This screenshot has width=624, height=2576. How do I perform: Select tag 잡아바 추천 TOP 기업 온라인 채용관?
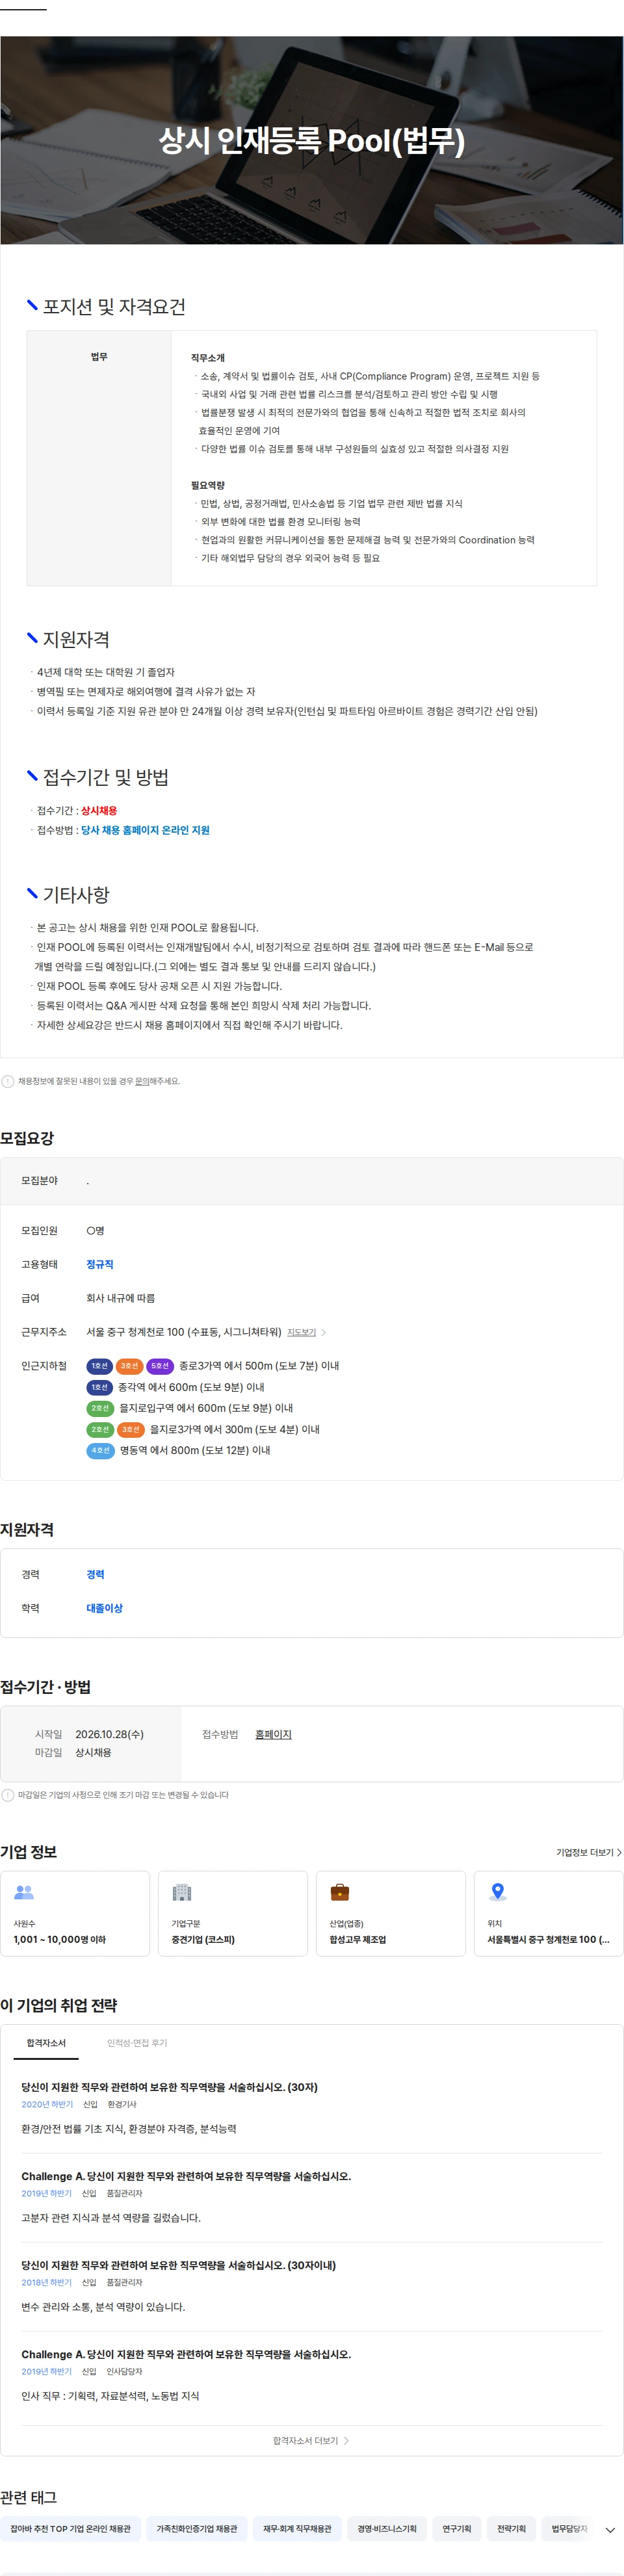coord(70,2529)
